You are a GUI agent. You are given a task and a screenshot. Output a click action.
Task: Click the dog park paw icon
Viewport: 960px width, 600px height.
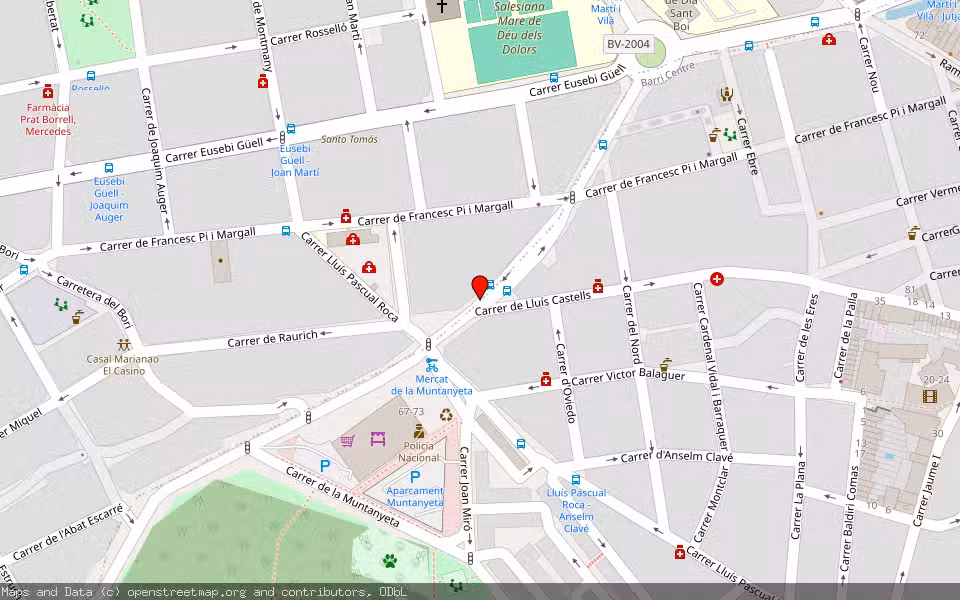(389, 560)
